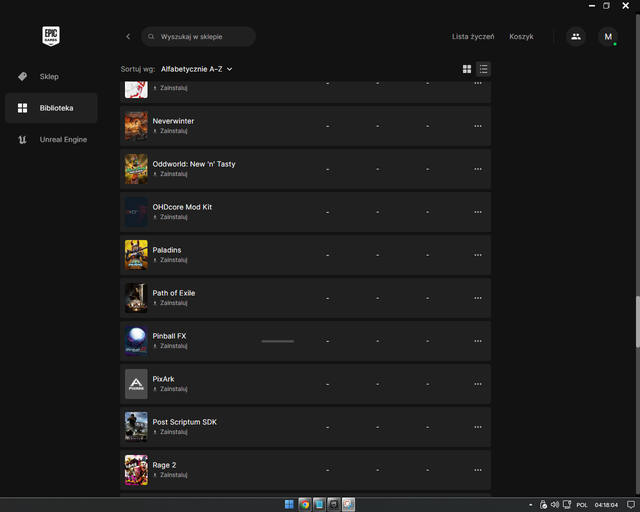
Task: Click the POL language indicator
Action: click(x=582, y=505)
